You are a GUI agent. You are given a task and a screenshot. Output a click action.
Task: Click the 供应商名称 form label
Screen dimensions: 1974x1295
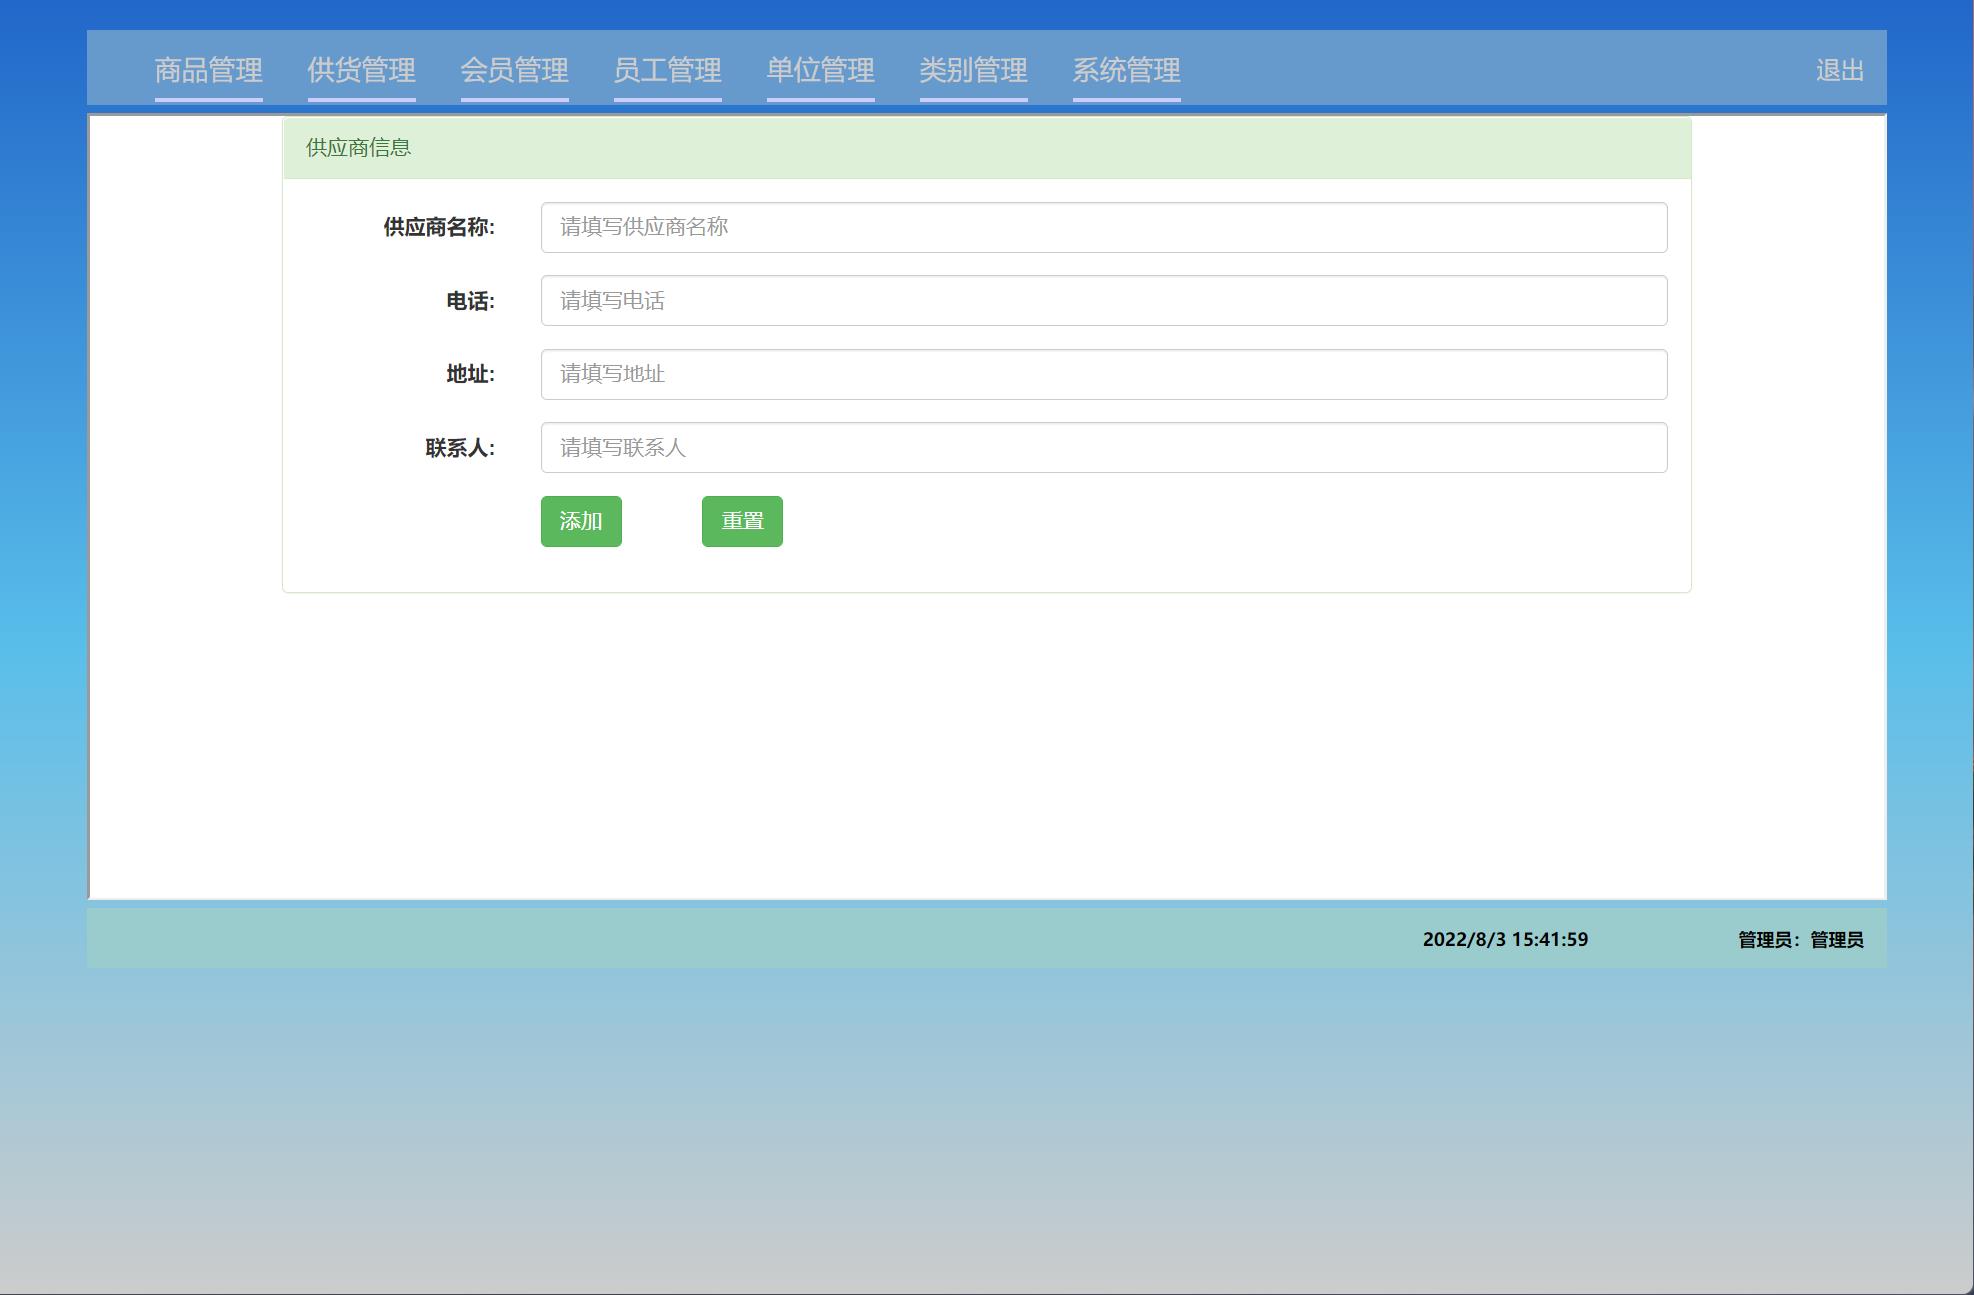438,227
